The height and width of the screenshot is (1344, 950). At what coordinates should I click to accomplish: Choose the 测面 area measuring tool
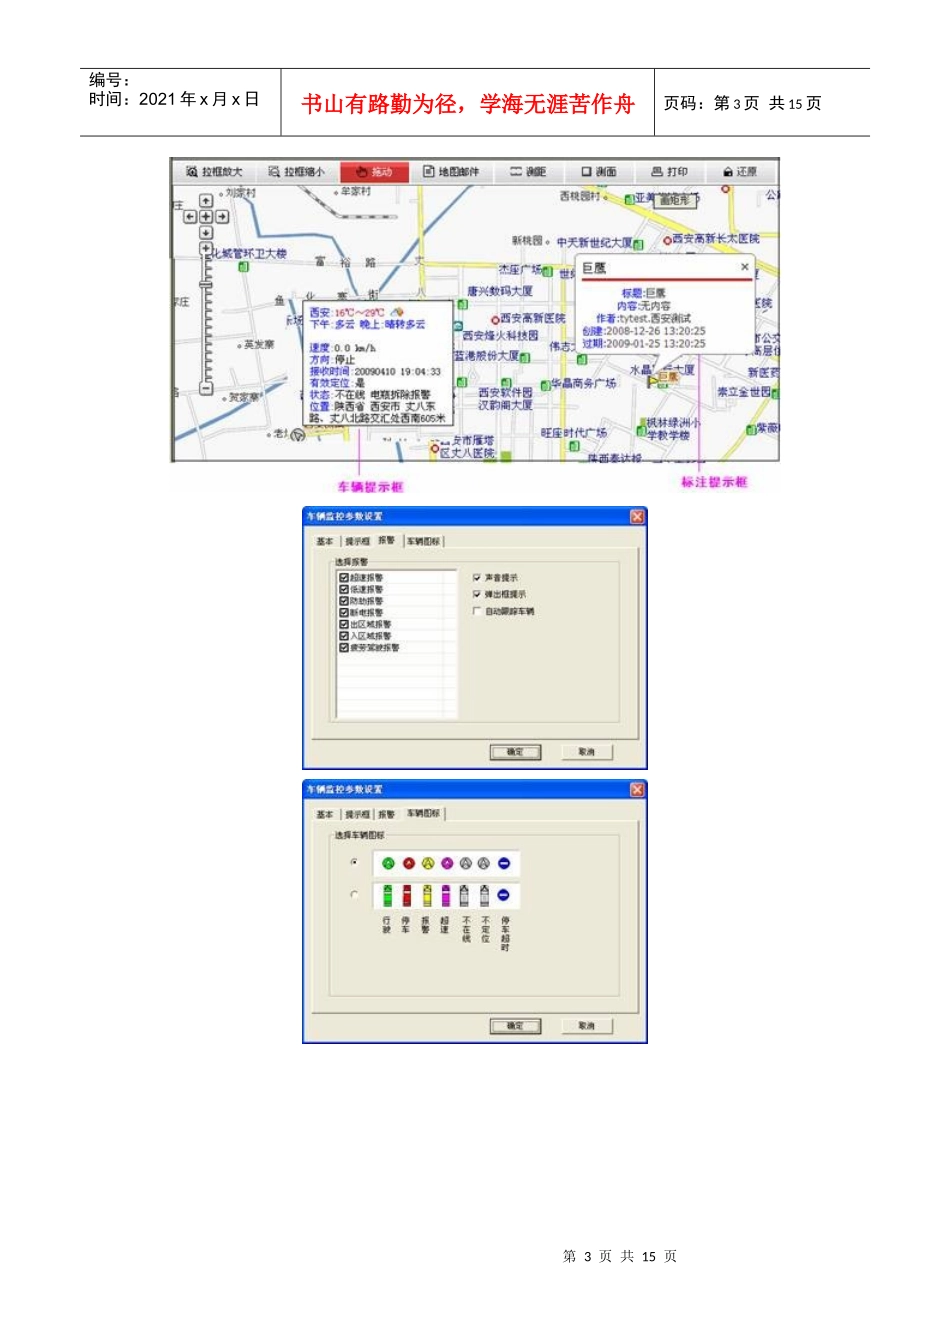coord(599,172)
